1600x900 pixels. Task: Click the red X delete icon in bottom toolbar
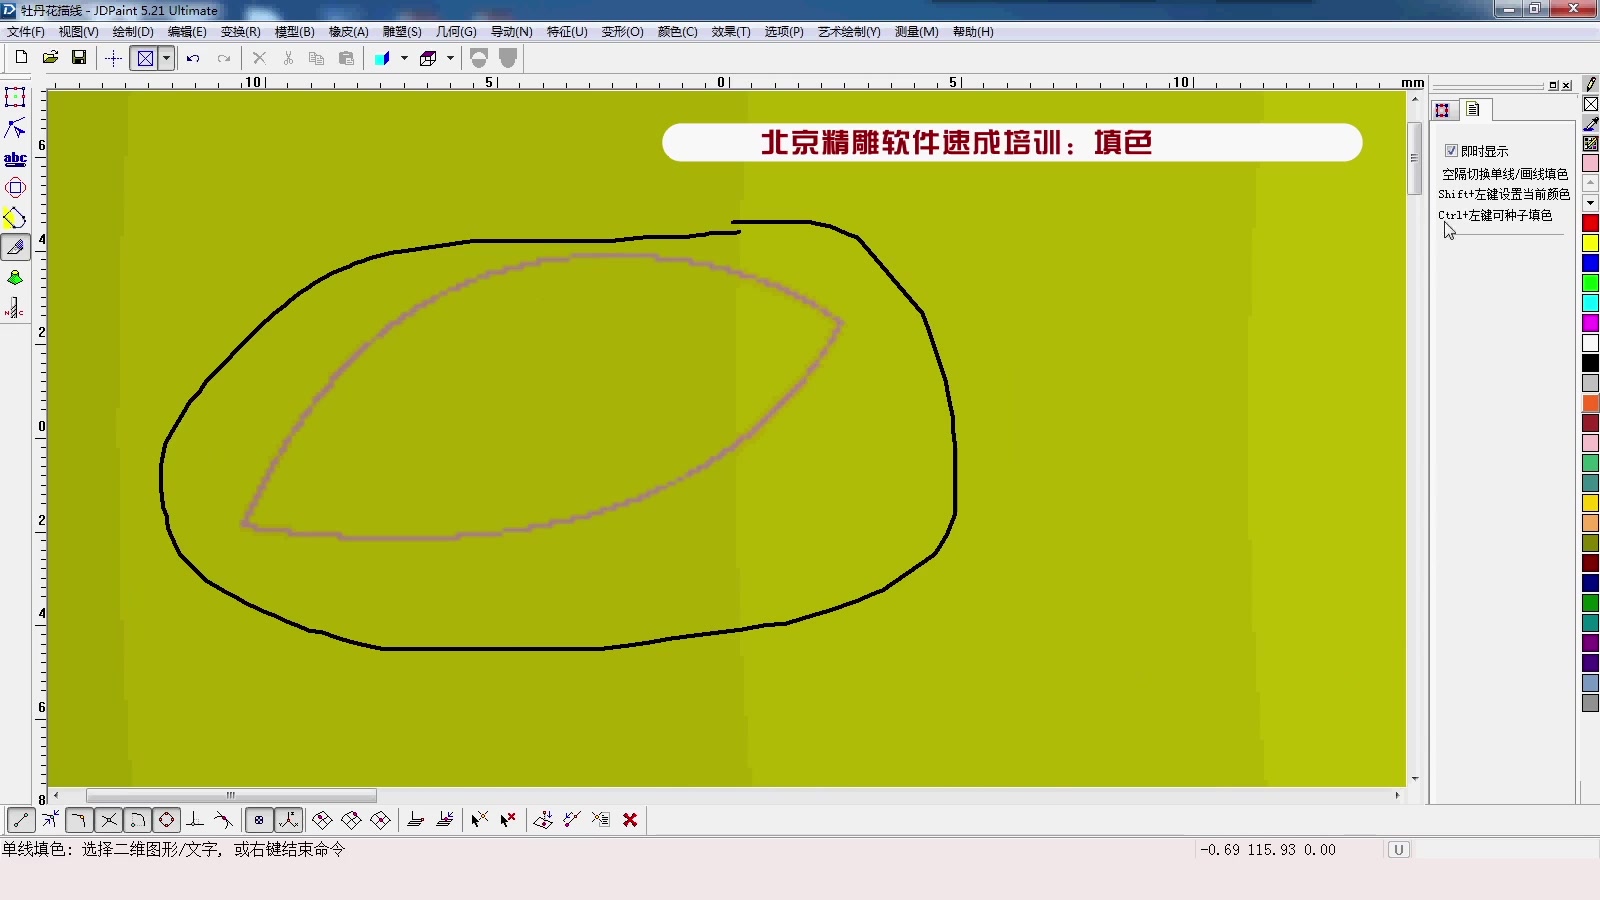(x=631, y=820)
